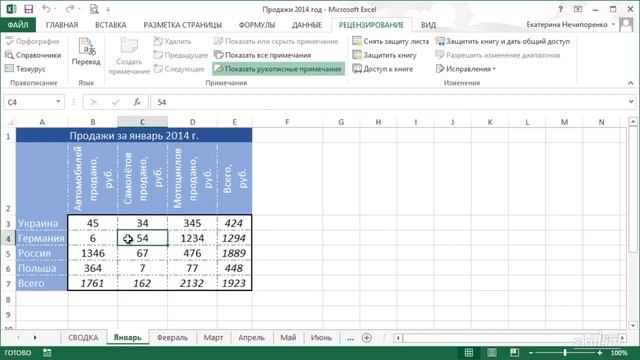Customize quick access toolbar dropdown
This screenshot has height=360, width=640.
coord(108,9)
